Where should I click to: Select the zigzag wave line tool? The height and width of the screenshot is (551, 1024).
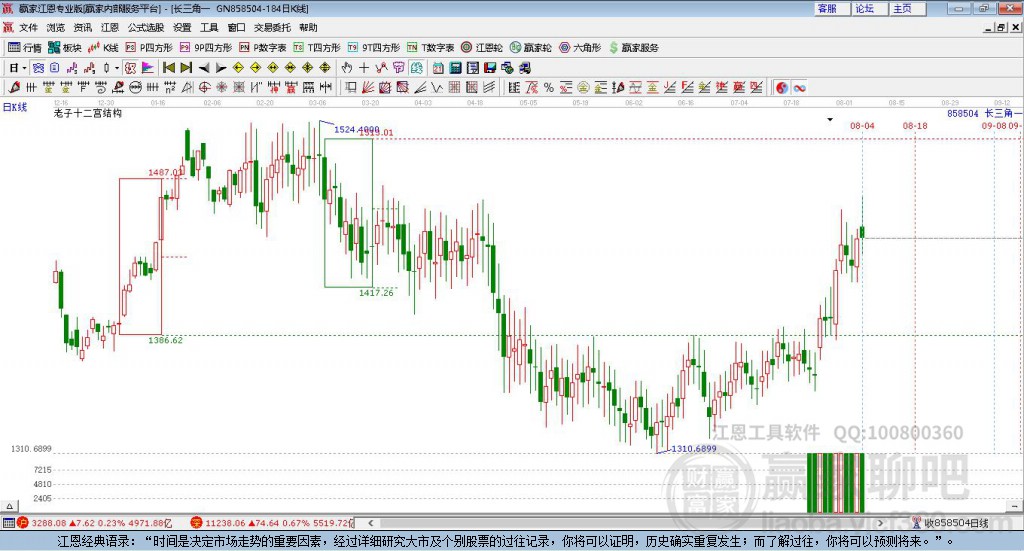coord(437,87)
